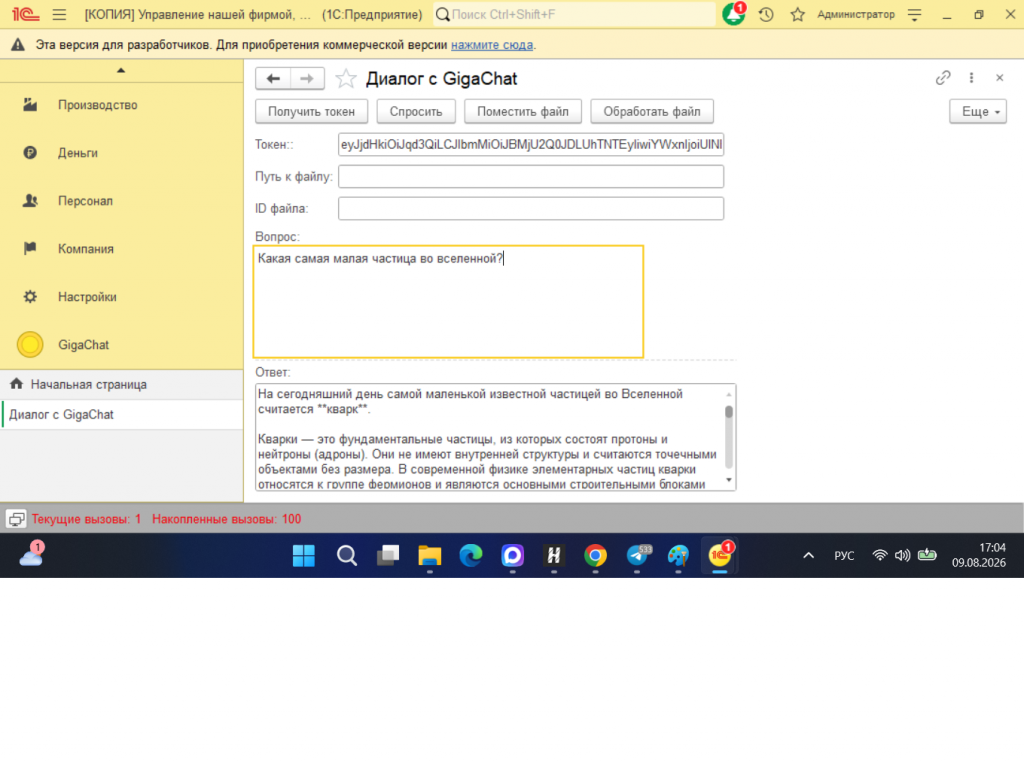The image size is (1024, 763).
Task: Click the Путь к файлу field
Action: click(531, 176)
